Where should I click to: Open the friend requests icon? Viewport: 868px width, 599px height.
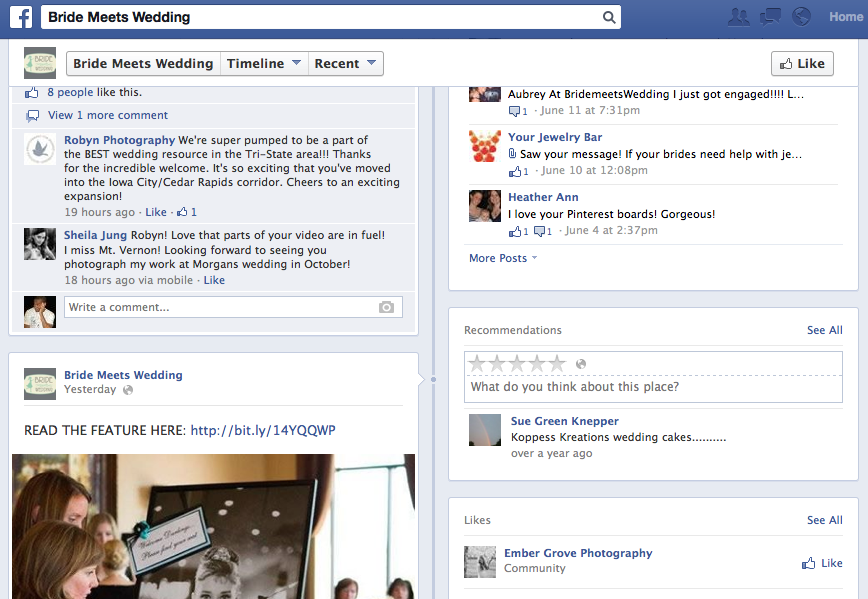(x=739, y=17)
